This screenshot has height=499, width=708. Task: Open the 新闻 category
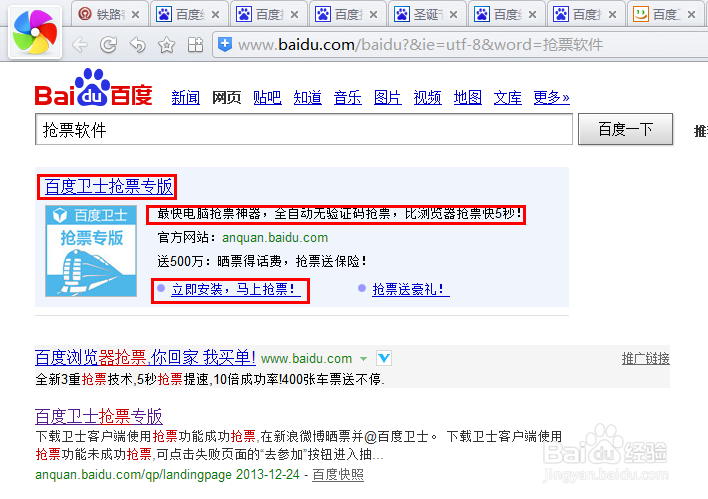(186, 98)
